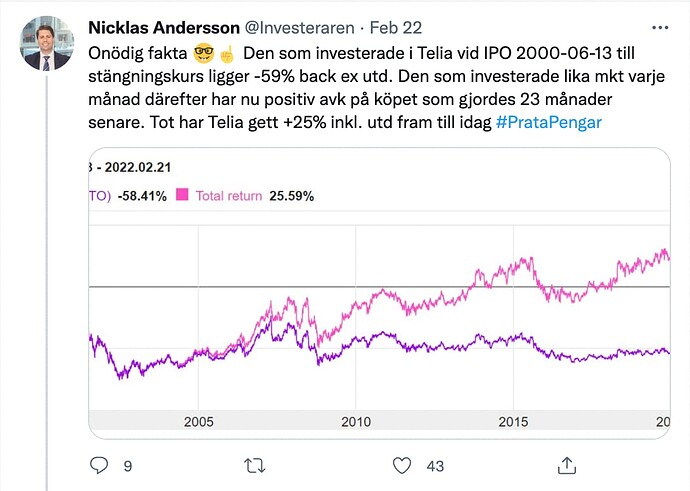The width and height of the screenshot is (690, 491).
Task: Select the Total return legend label
Action: coord(227,196)
